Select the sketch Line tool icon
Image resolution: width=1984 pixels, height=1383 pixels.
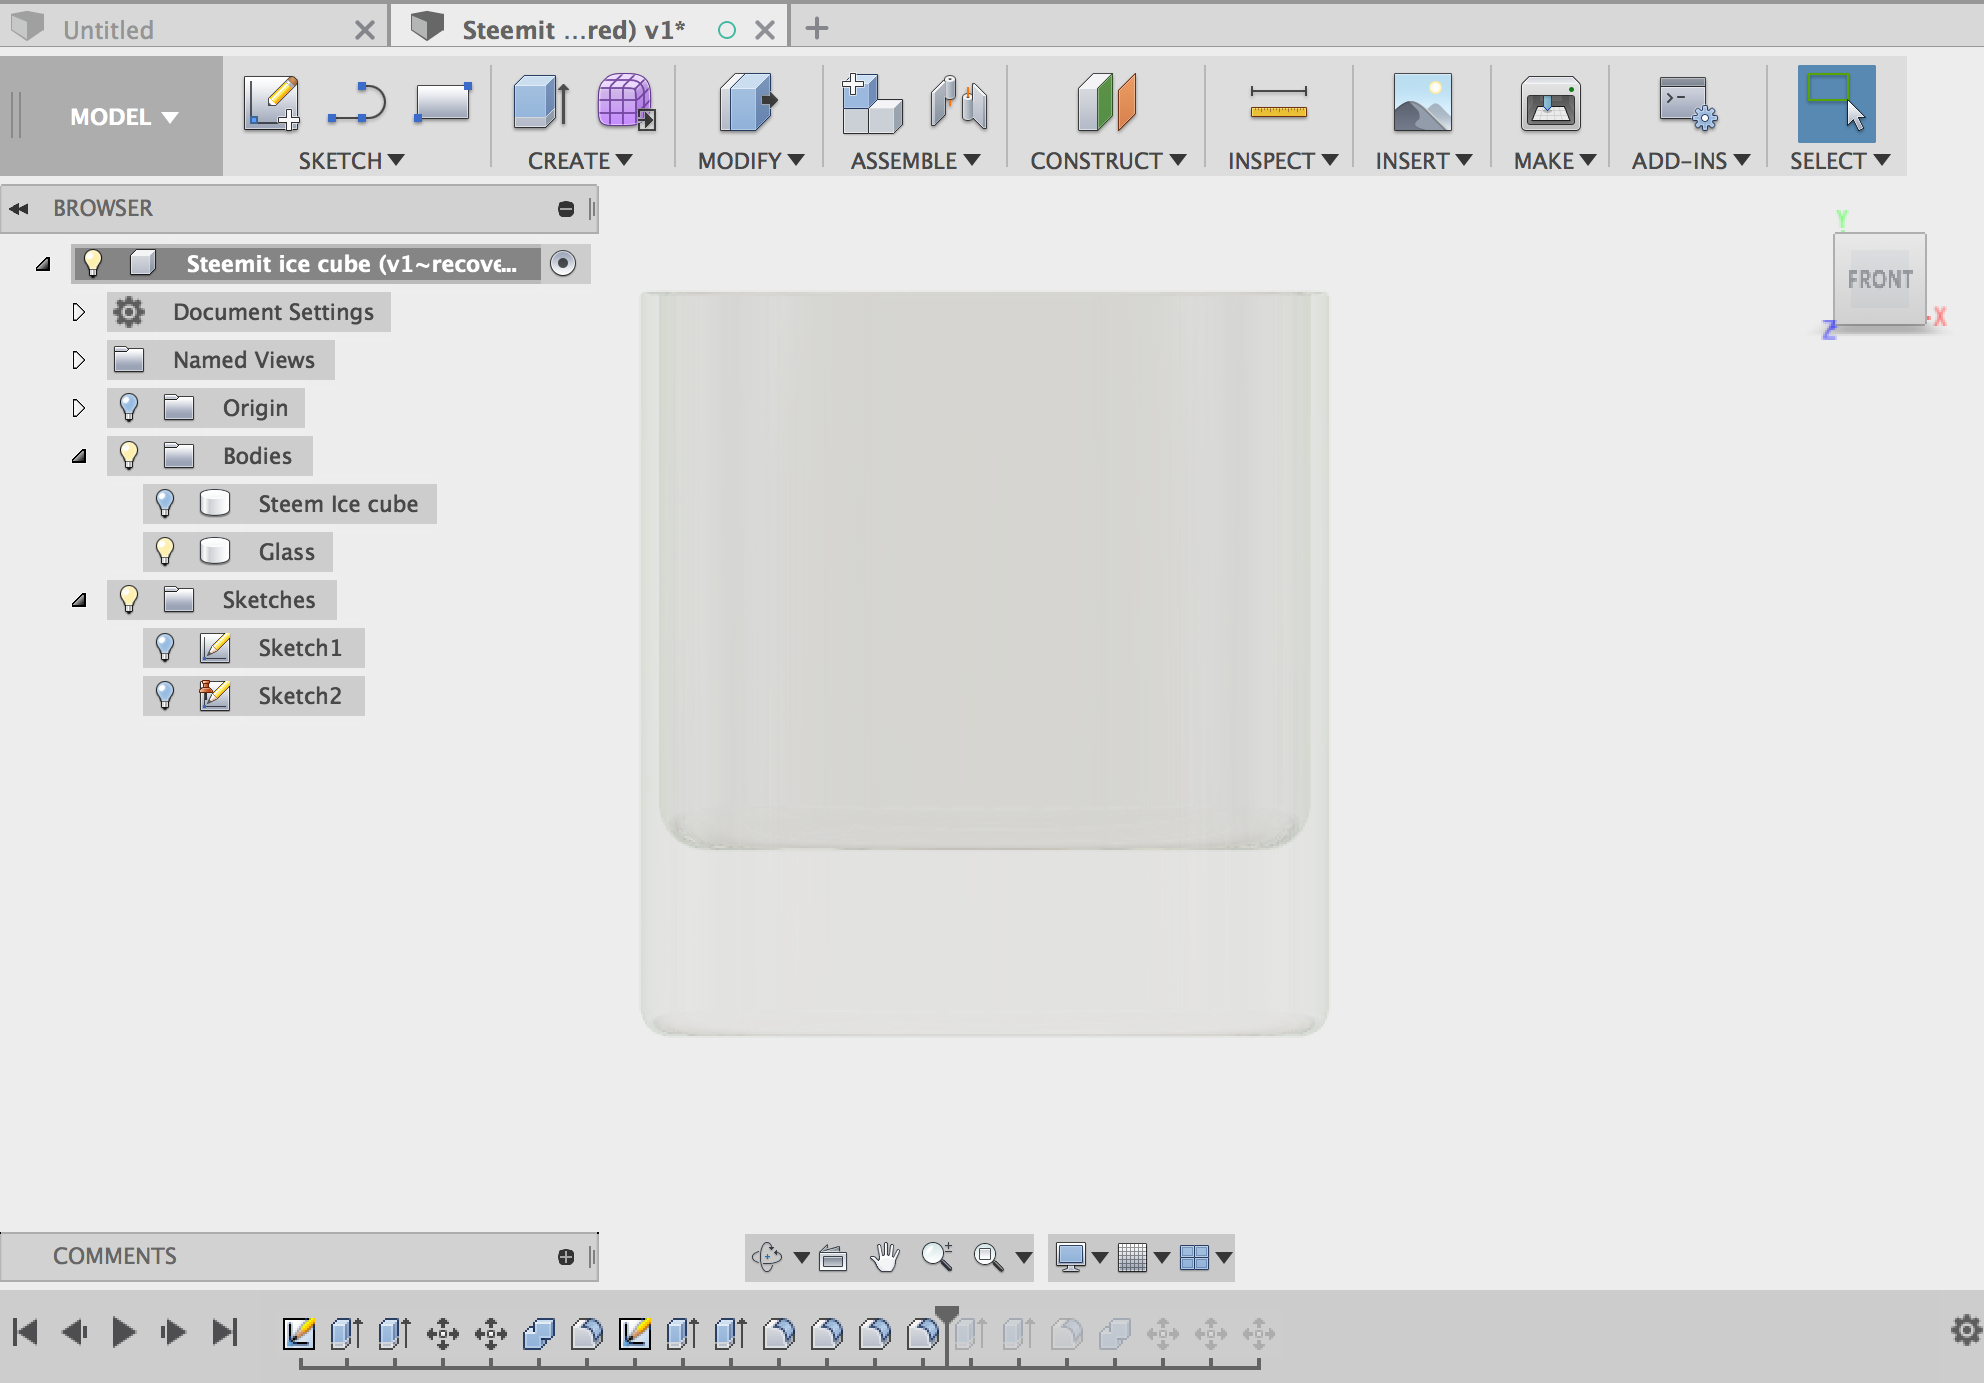(357, 103)
